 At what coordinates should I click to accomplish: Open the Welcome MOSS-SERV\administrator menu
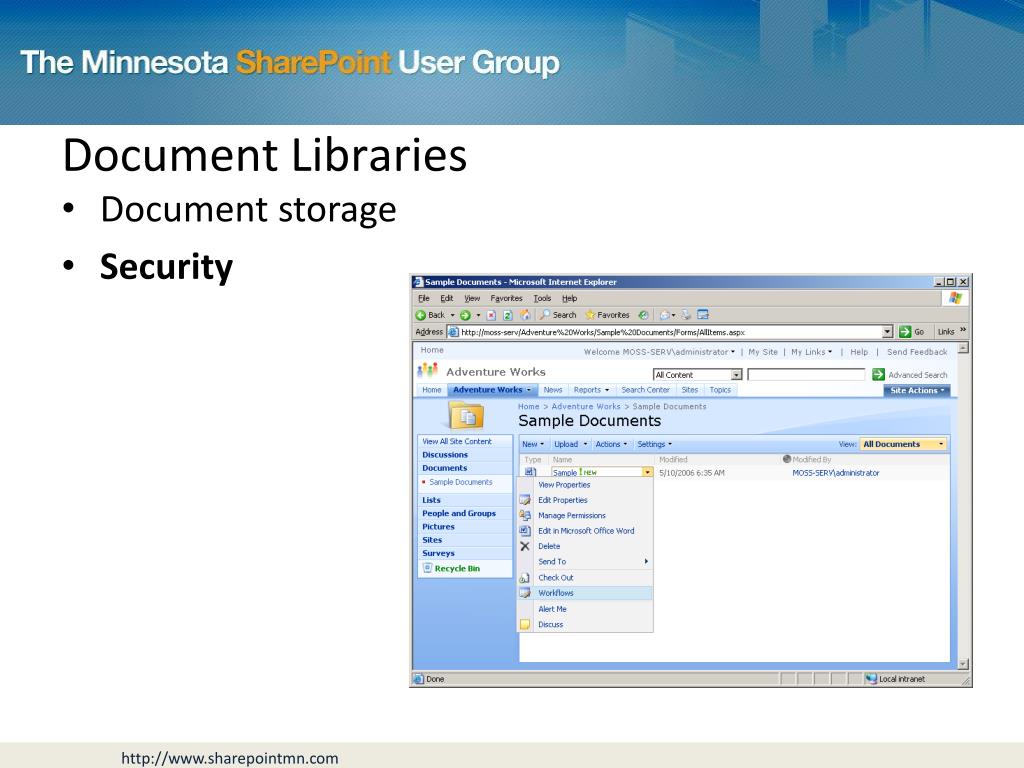[659, 351]
